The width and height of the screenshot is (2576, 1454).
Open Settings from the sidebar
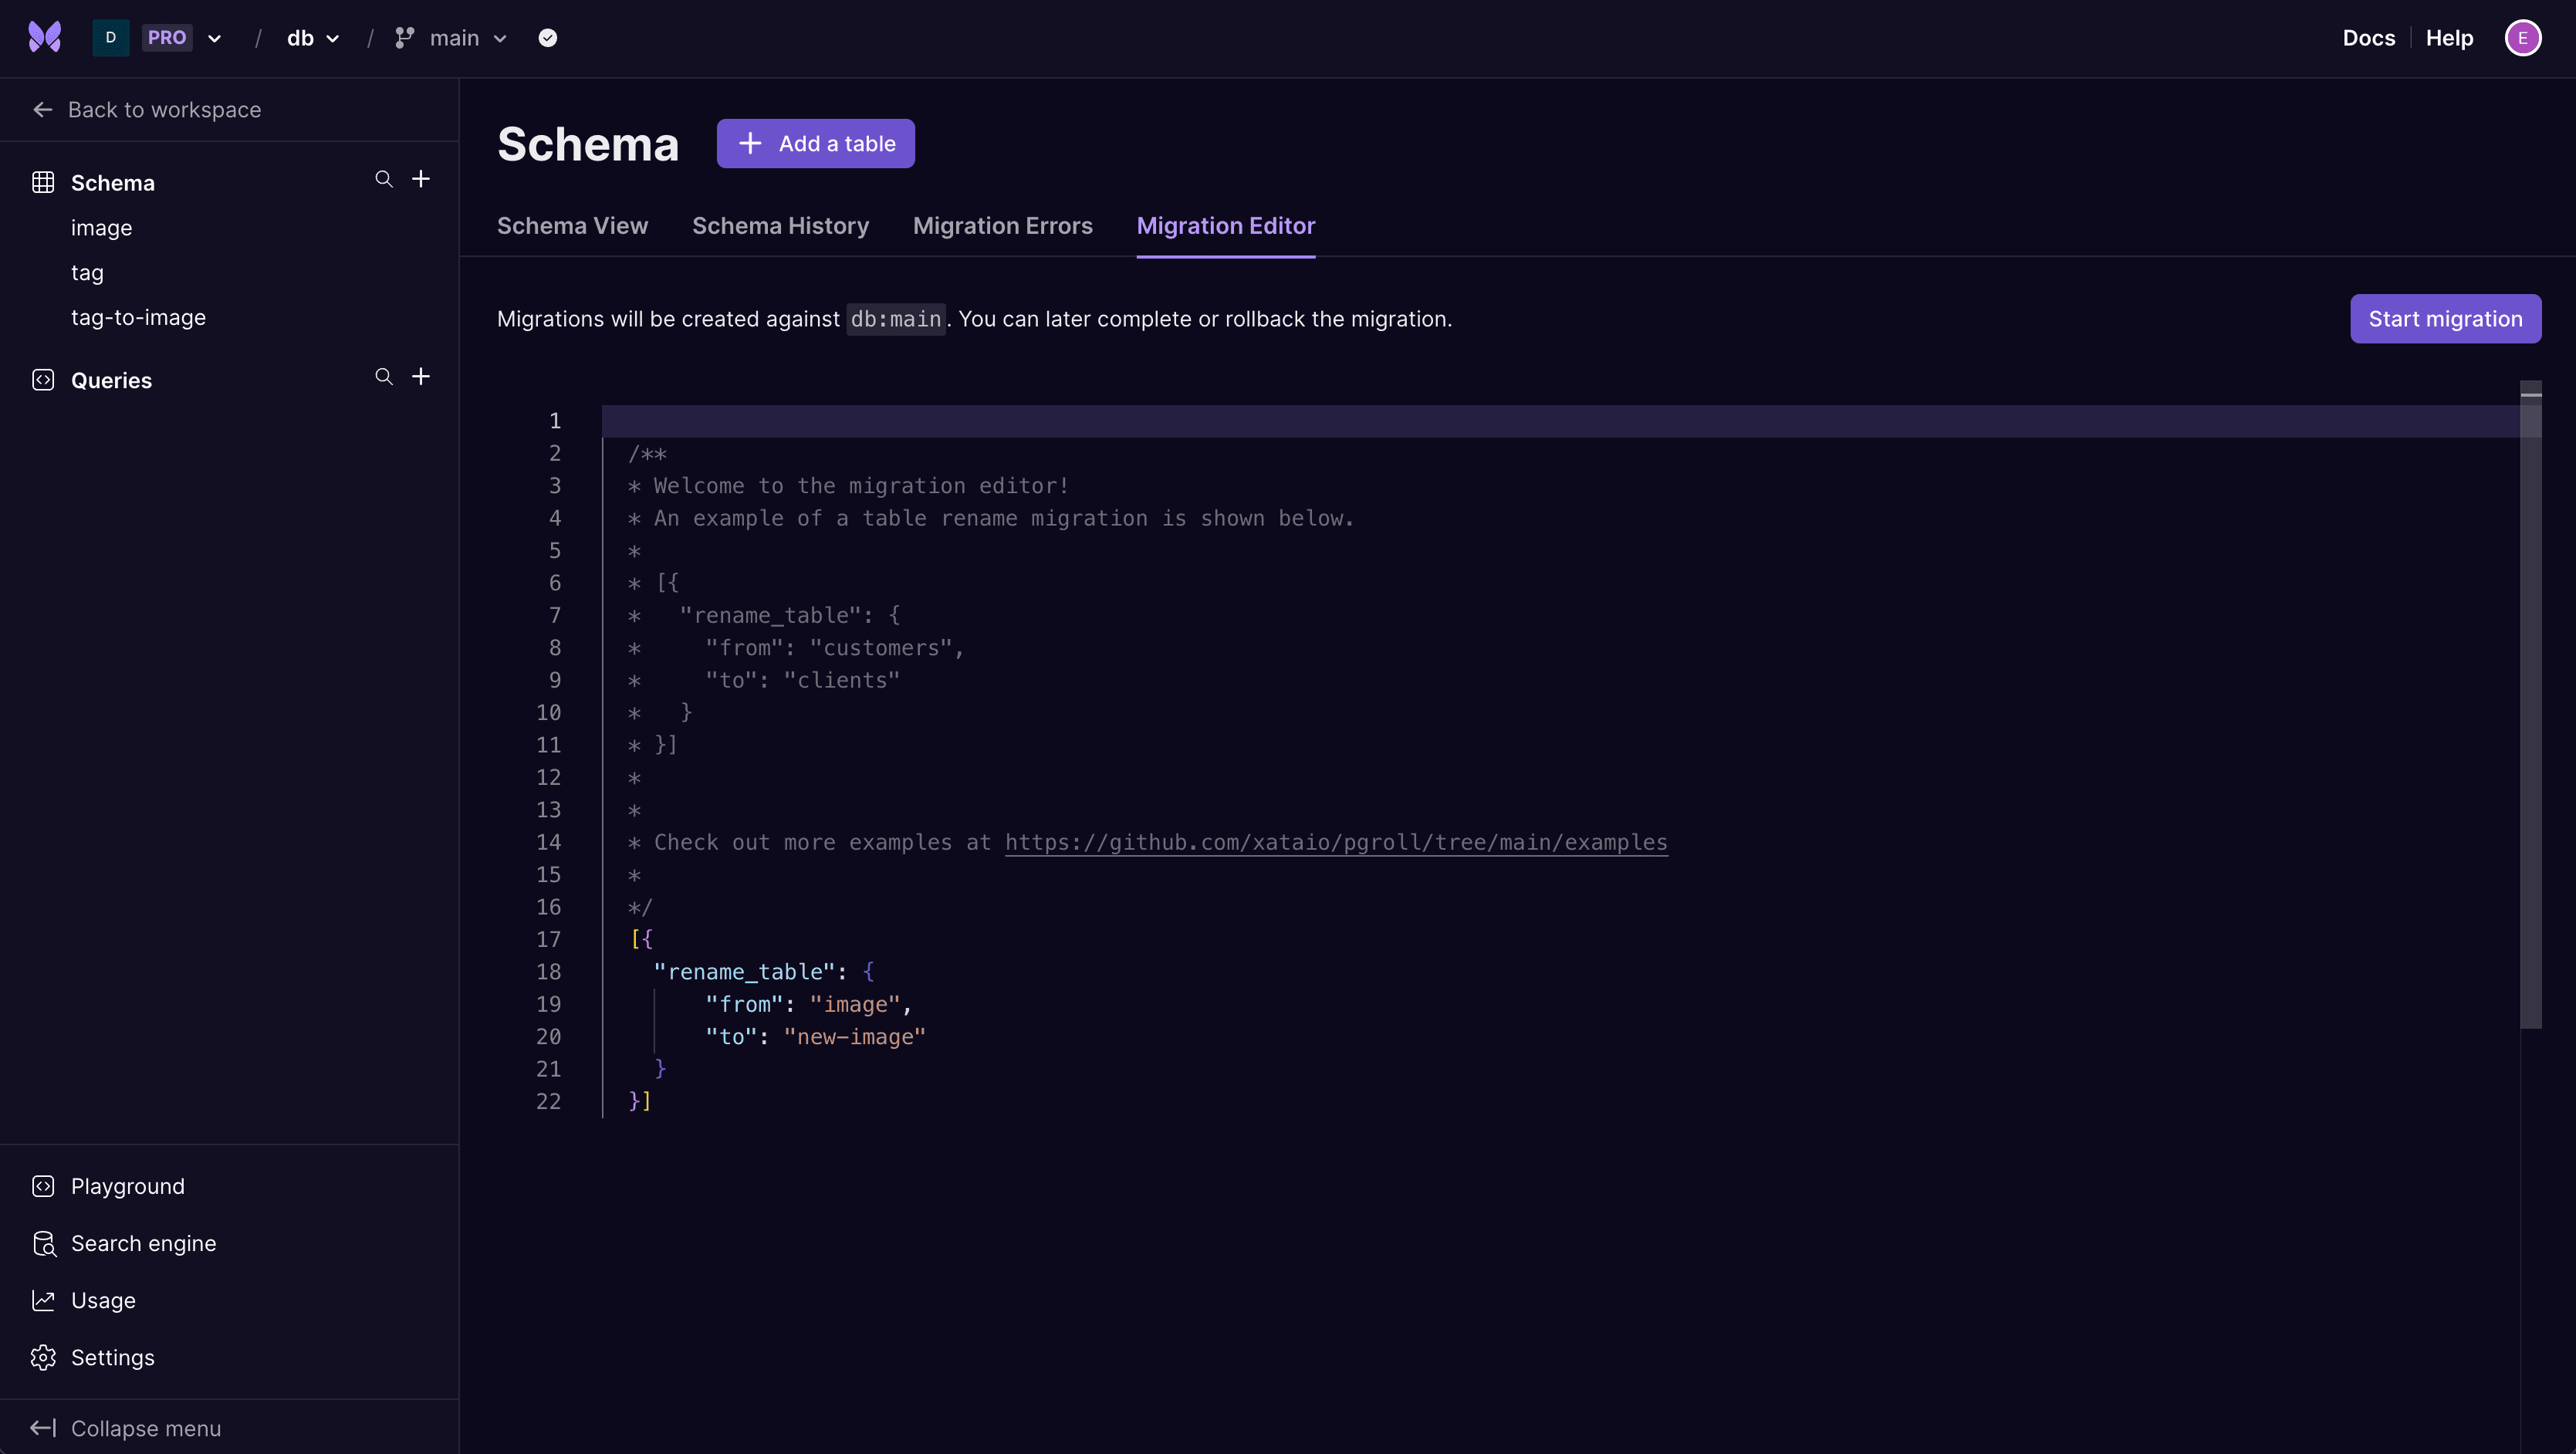point(113,1358)
